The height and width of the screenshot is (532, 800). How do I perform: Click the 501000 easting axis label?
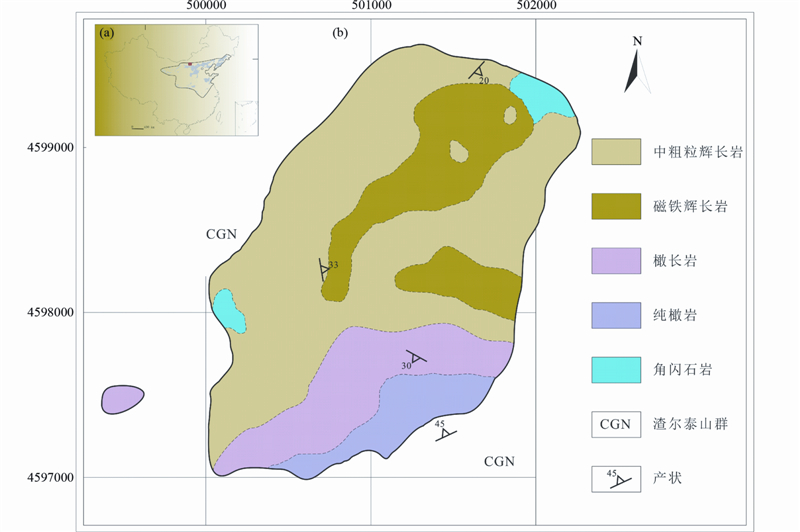[370, 7]
